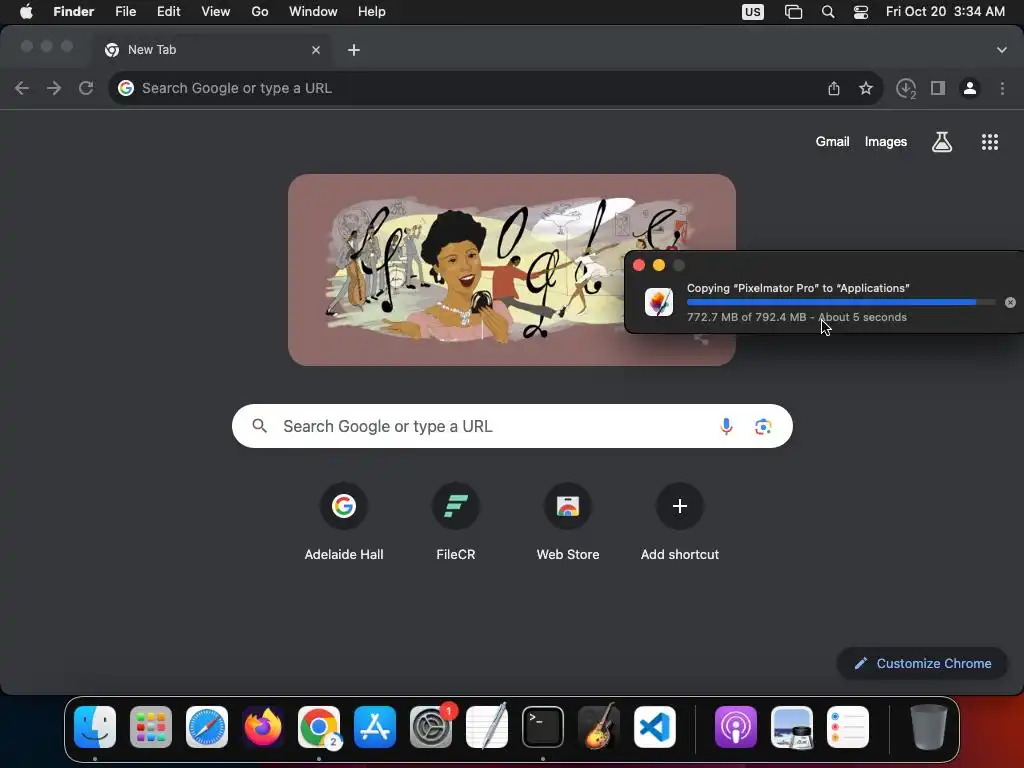Open the US input source menu

[x=752, y=12]
